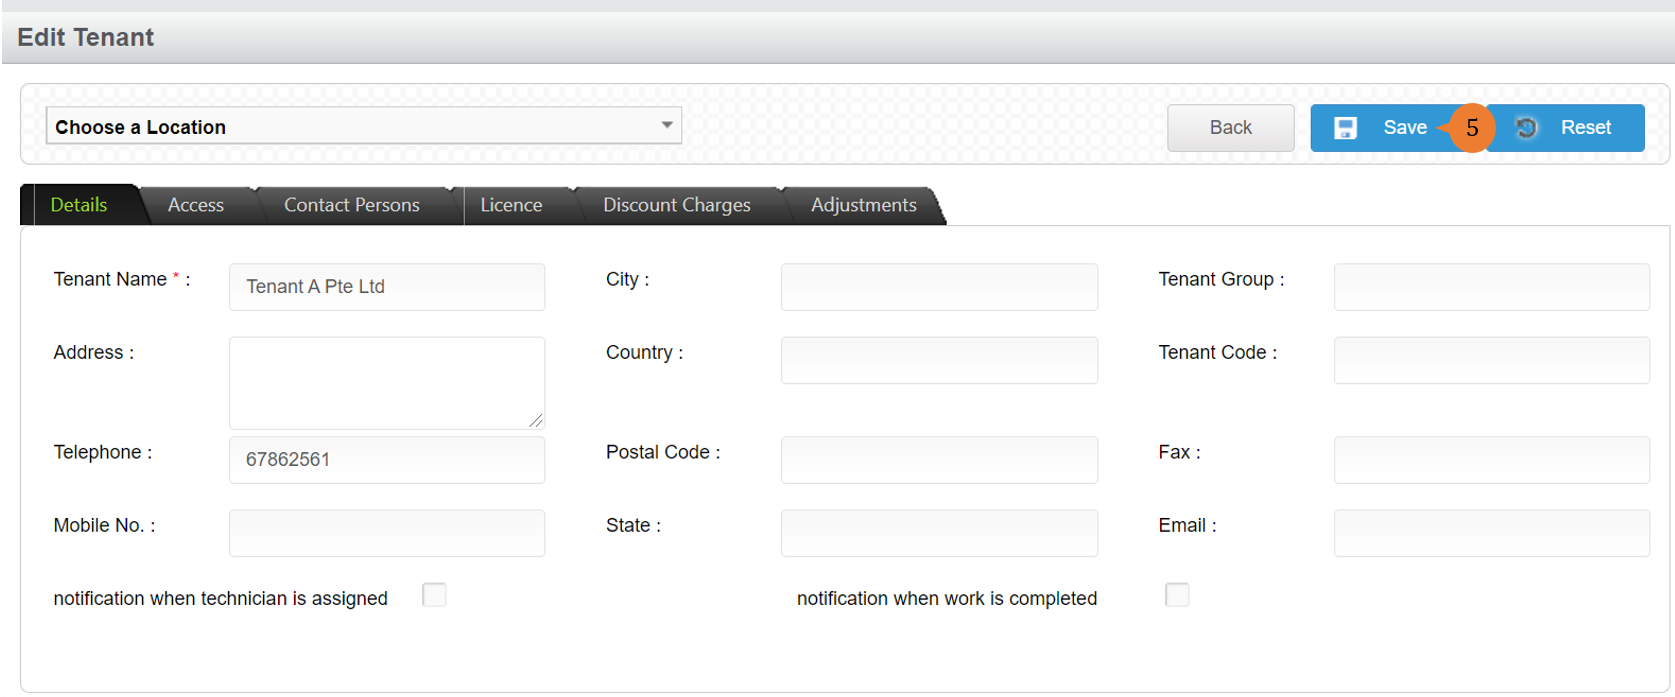
Task: Select the Fax input field
Action: click(x=1492, y=460)
